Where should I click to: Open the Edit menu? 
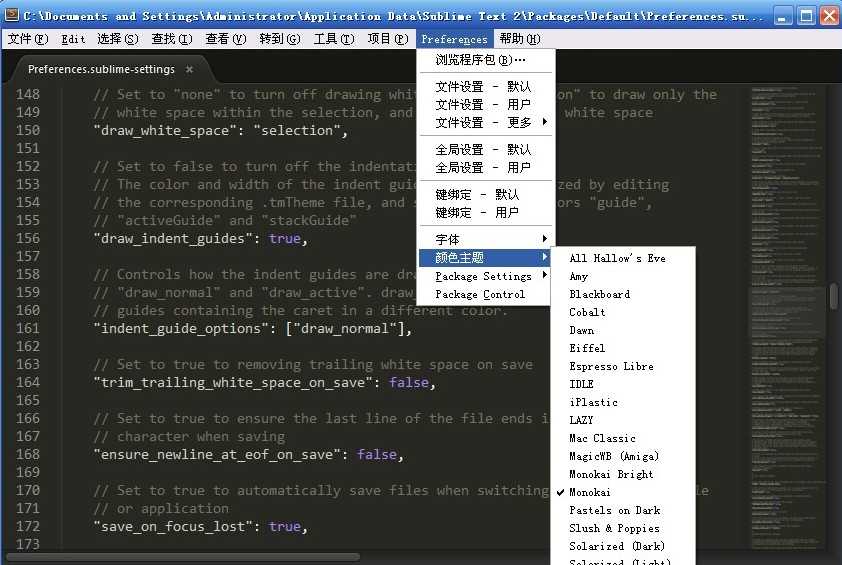[73, 39]
